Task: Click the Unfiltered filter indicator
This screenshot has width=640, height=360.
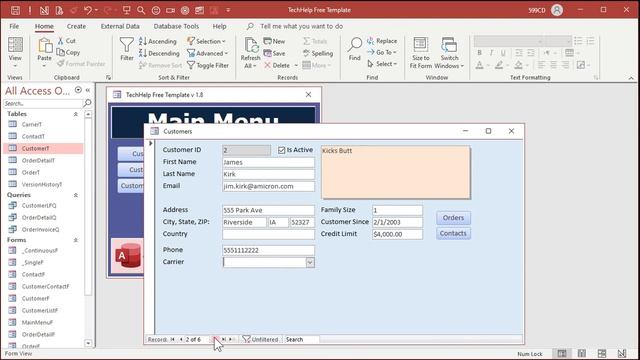Action: [x=260, y=340]
